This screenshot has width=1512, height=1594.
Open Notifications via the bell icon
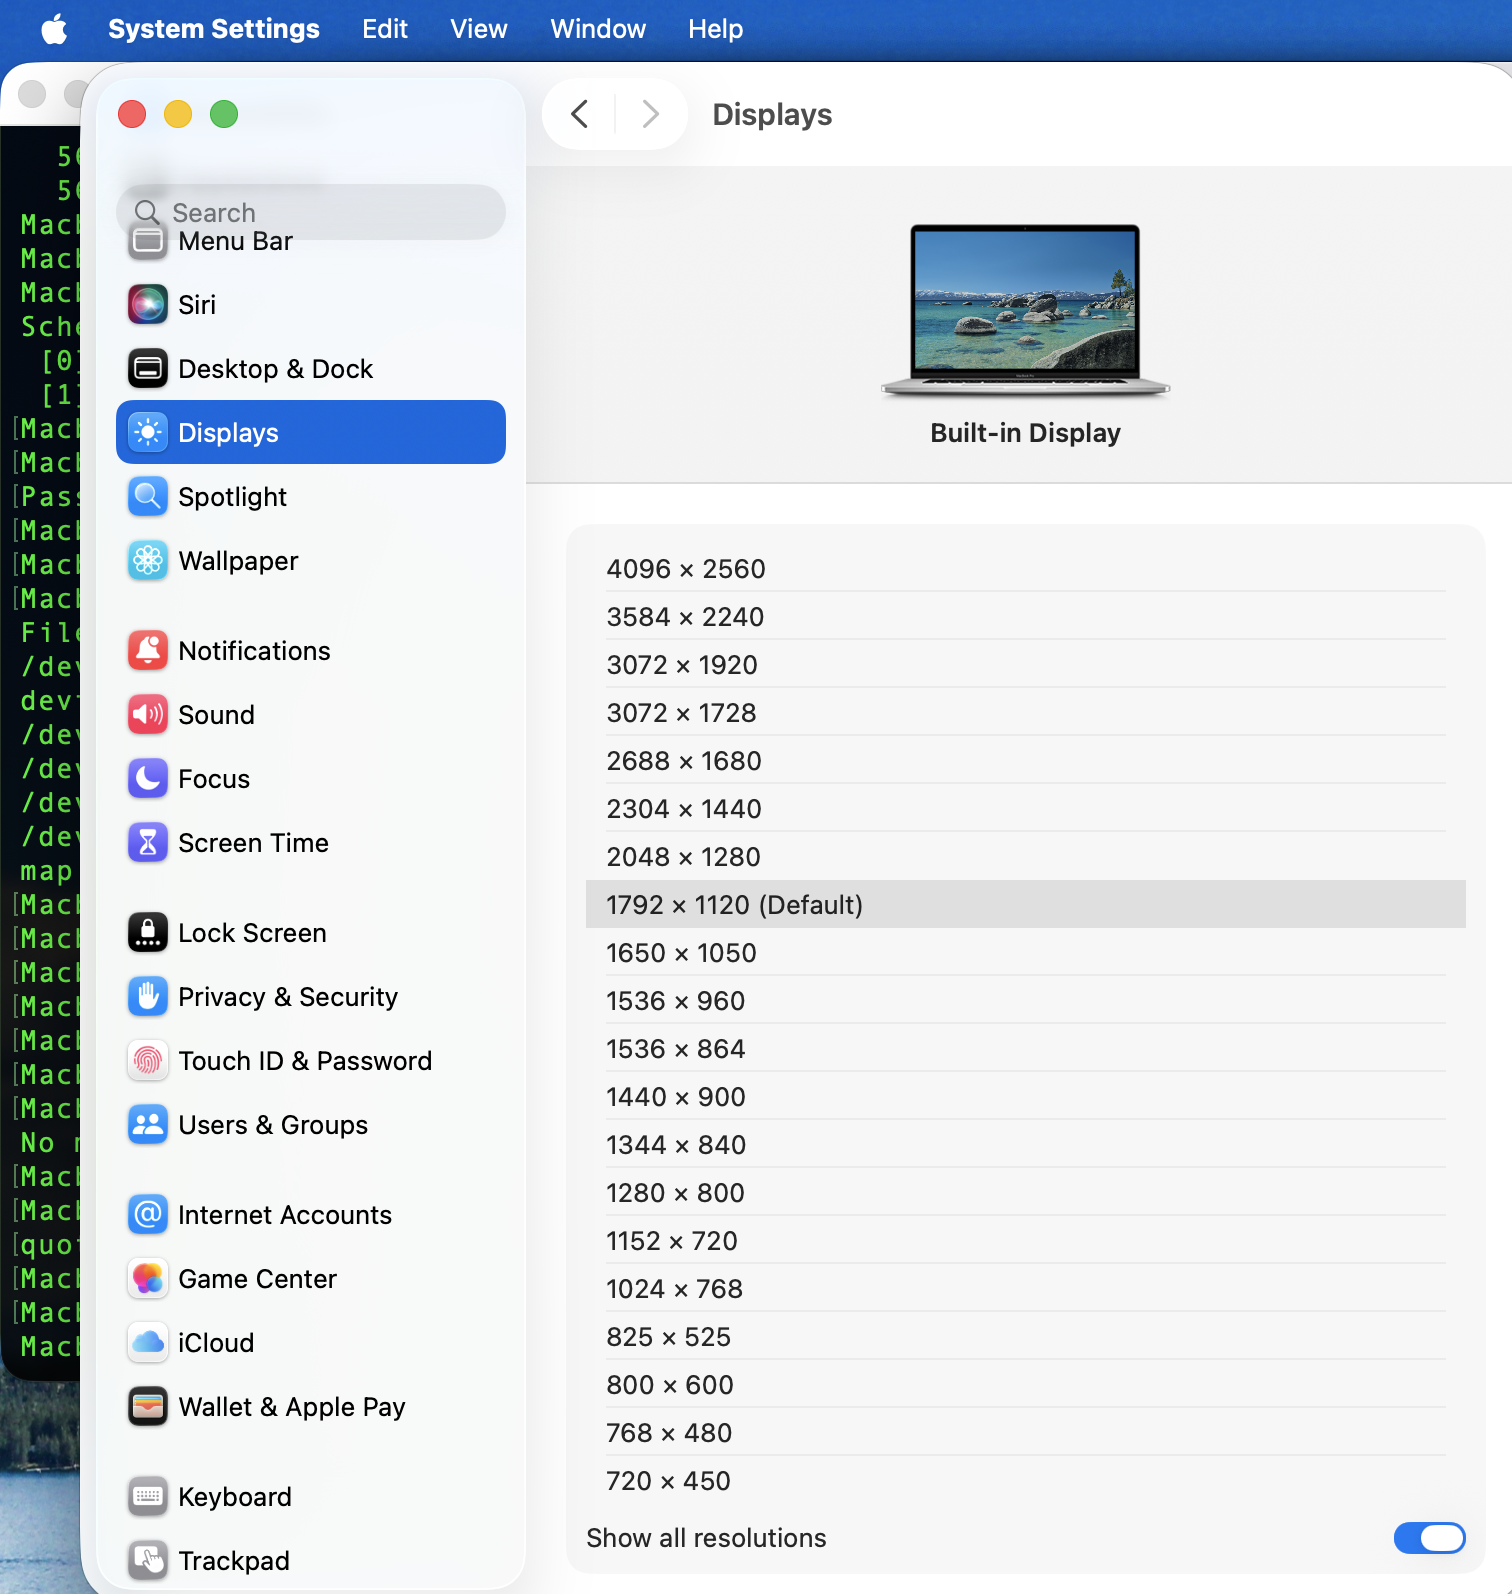[148, 650]
